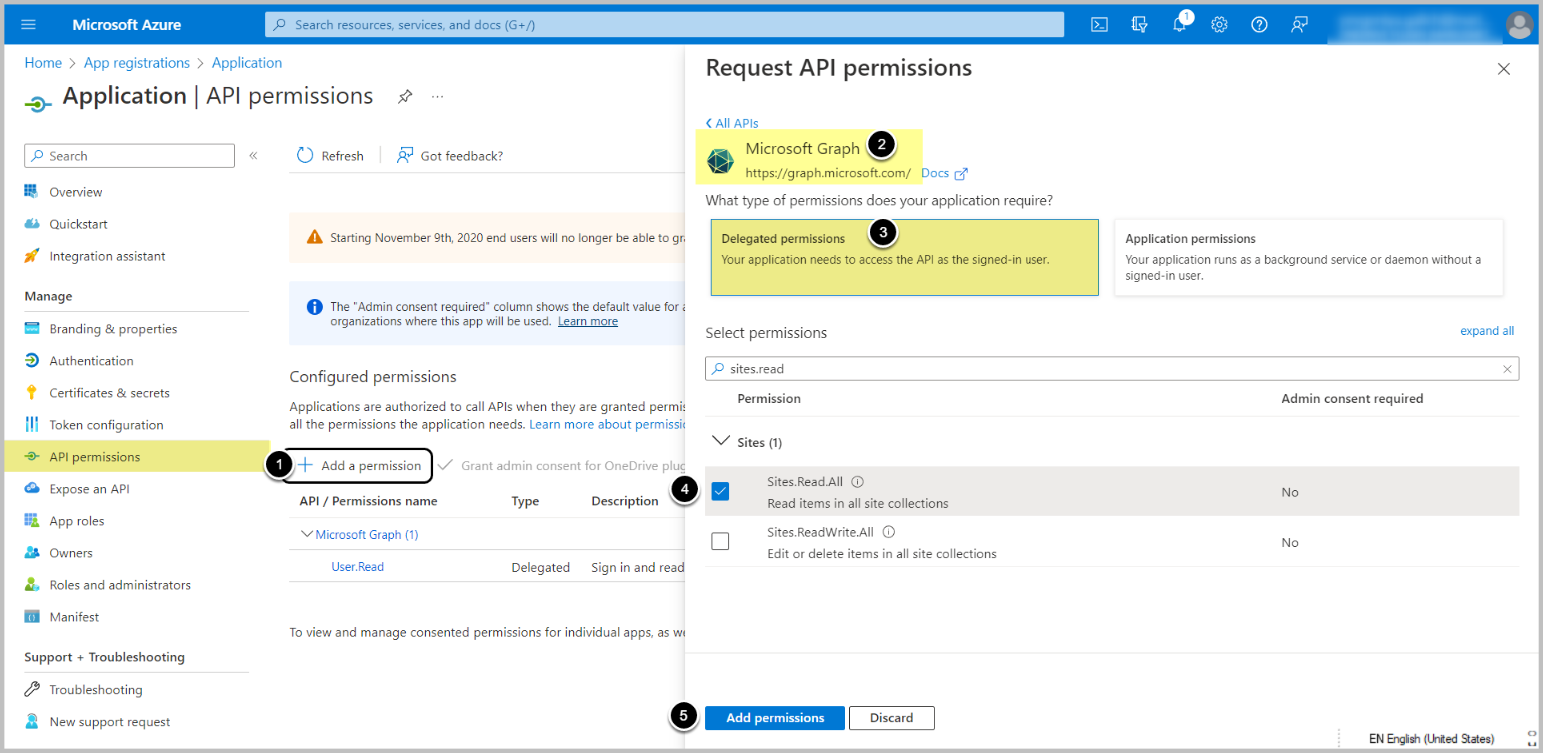This screenshot has width=1543, height=753.
Task: Click the Add permissions button
Action: coord(775,718)
